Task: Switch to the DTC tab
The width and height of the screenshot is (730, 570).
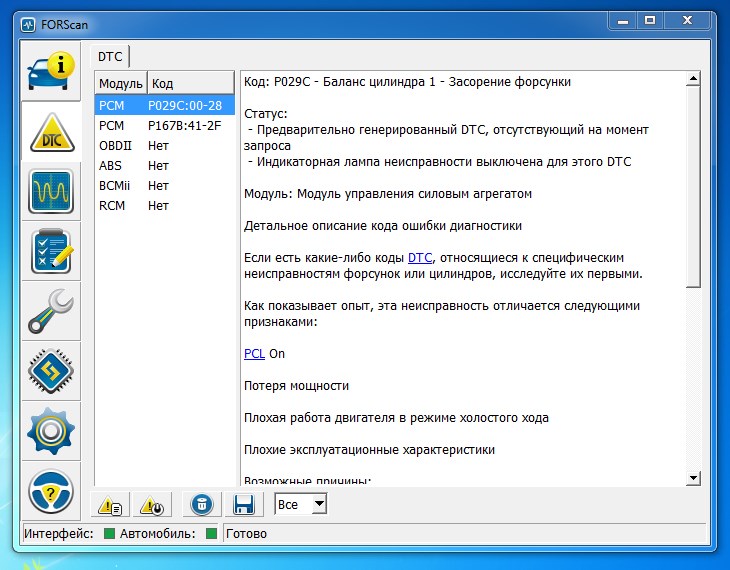Action: click(110, 57)
